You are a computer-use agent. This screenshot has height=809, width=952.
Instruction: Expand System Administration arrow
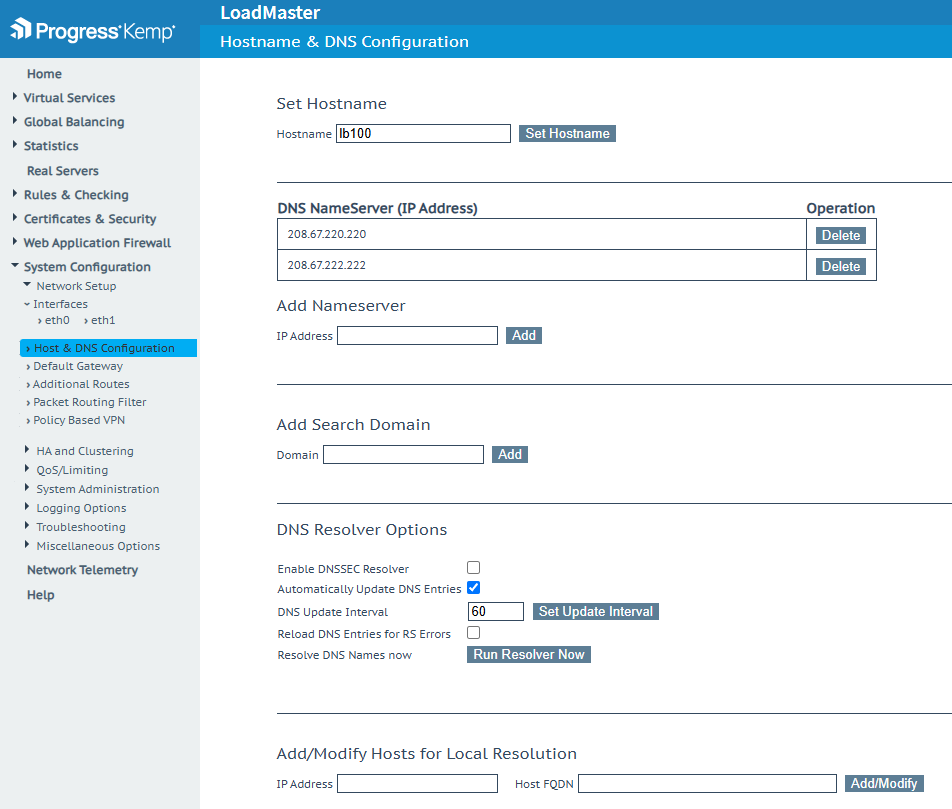click(27, 487)
